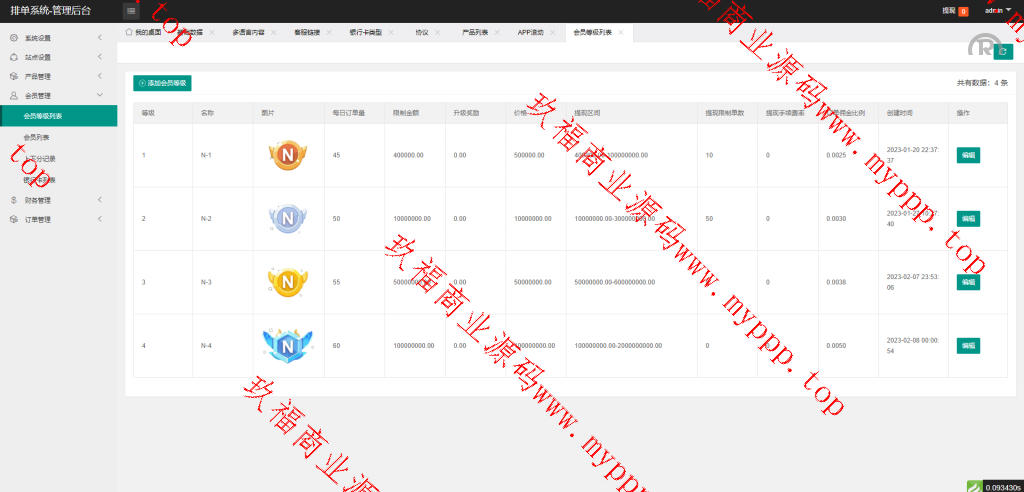Screen dimensions: 1024x492
Task: Close the 会员等级列表 tab
Action: [x=621, y=32]
